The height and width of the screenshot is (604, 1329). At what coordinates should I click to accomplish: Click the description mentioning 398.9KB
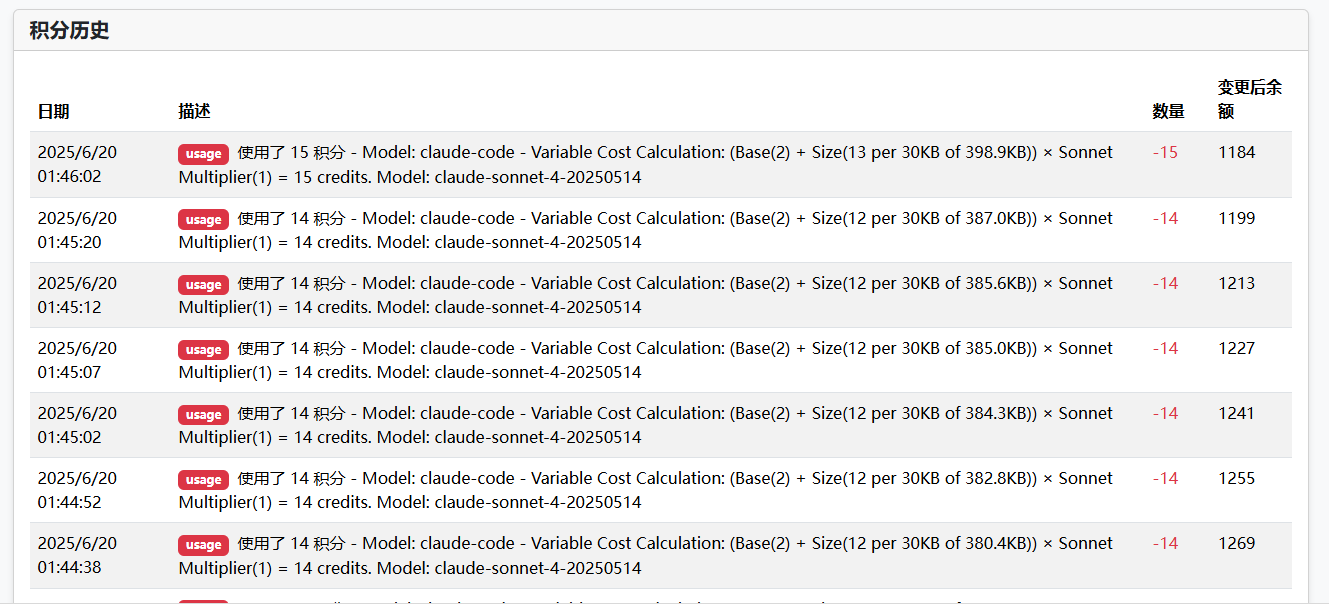(645, 165)
